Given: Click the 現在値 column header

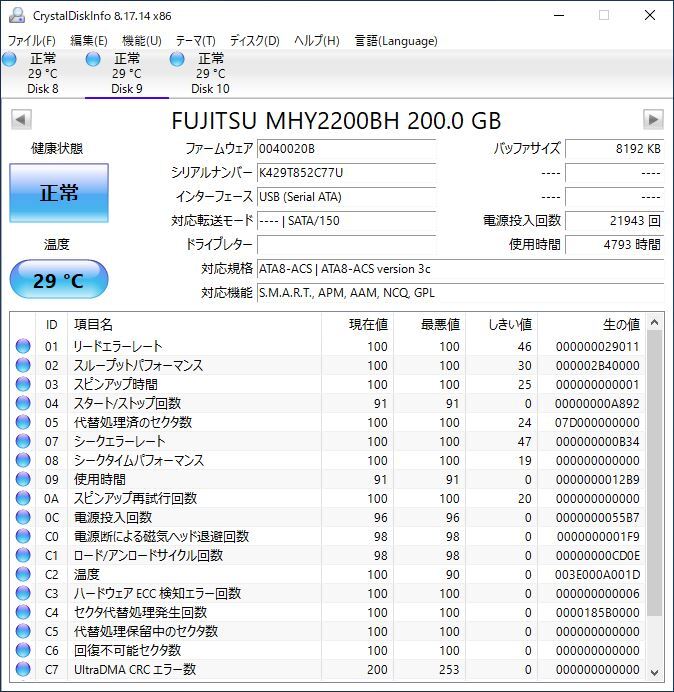Looking at the screenshot, I should click(358, 325).
